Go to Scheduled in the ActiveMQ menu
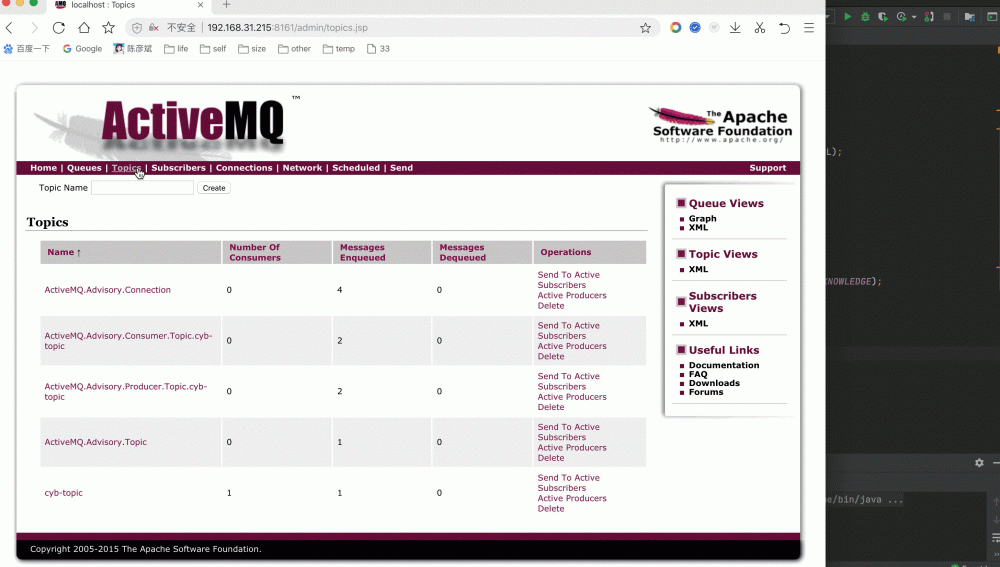 (356, 168)
